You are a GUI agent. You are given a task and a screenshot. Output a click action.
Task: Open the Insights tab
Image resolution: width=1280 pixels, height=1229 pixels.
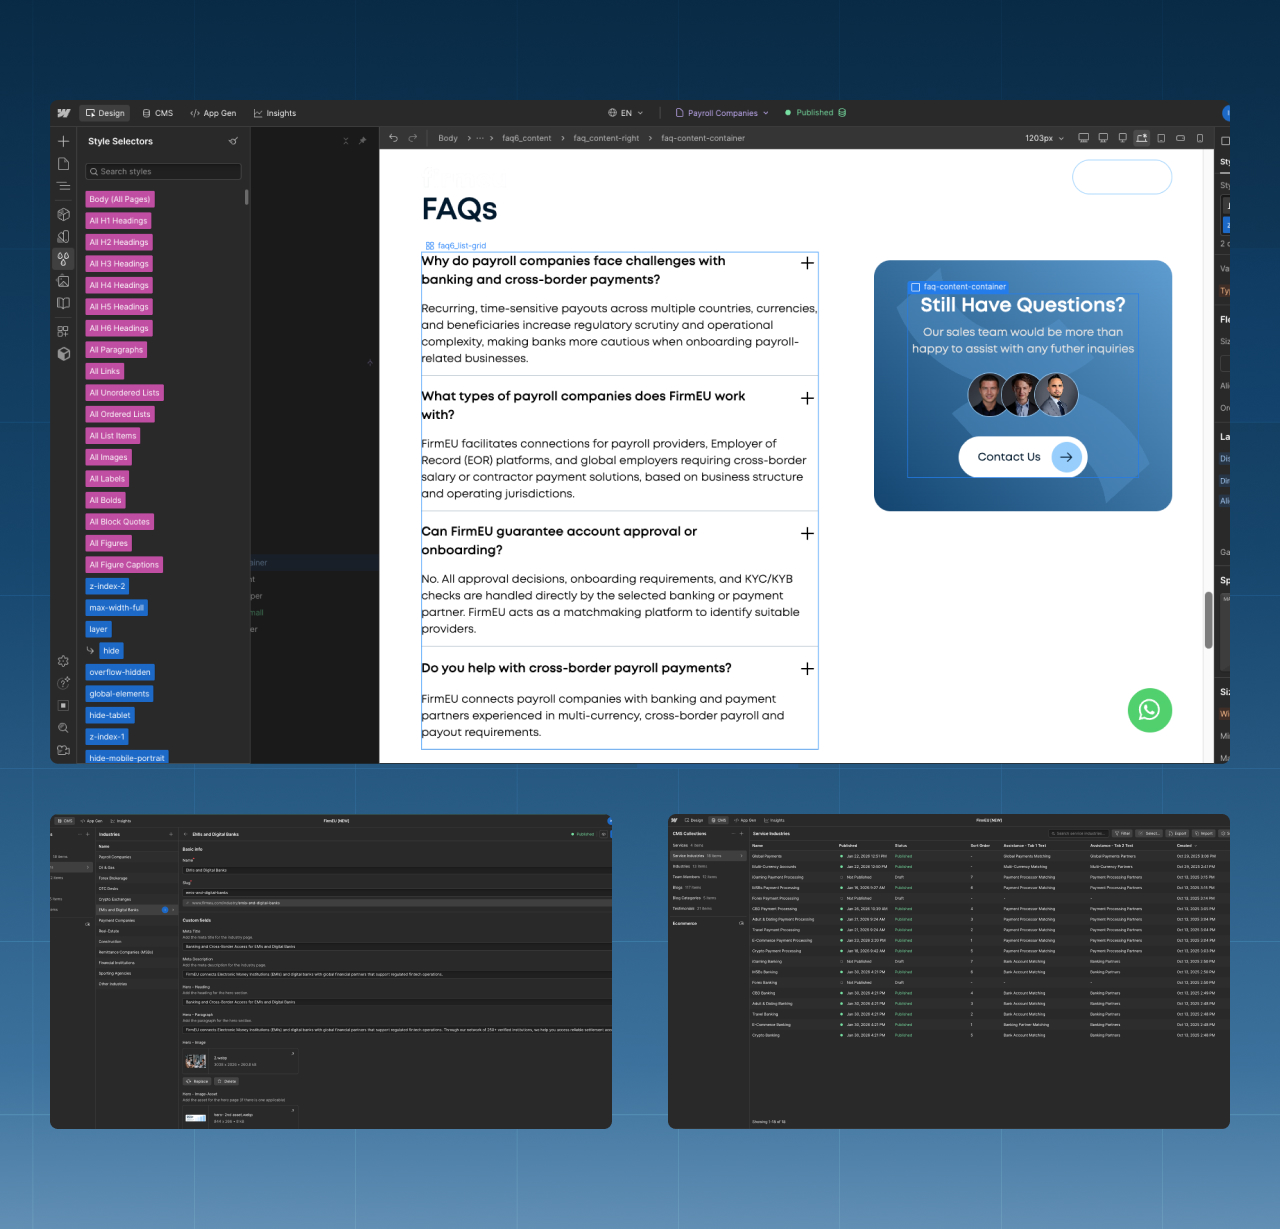pyautogui.click(x=275, y=113)
